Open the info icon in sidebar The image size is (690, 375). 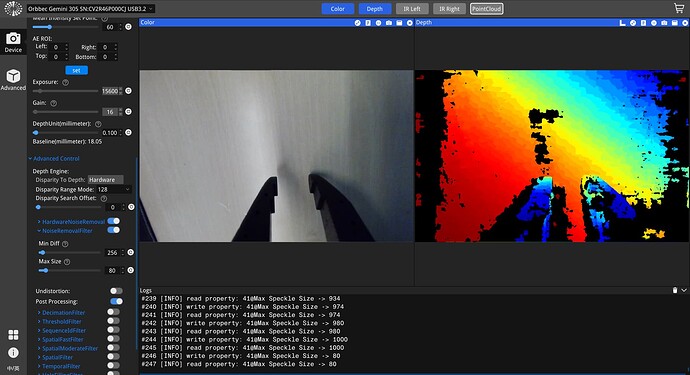pyautogui.click(x=13, y=353)
